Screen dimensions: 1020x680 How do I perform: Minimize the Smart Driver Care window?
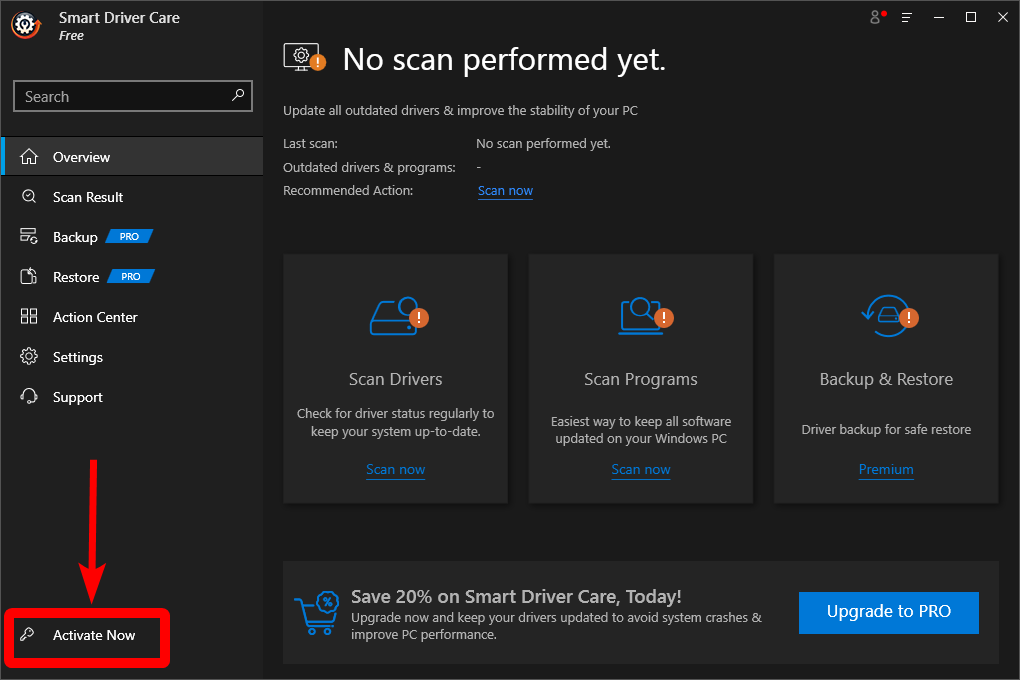[939, 18]
